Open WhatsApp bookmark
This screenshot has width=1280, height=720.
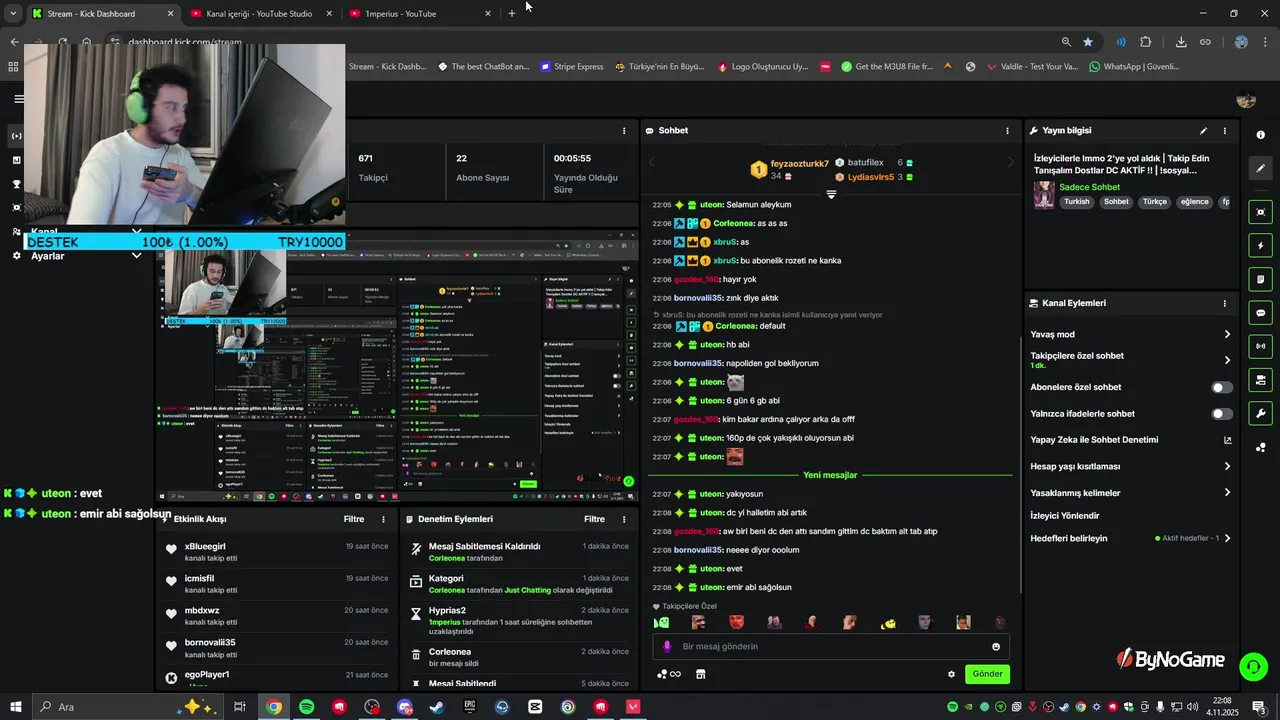[1135, 67]
